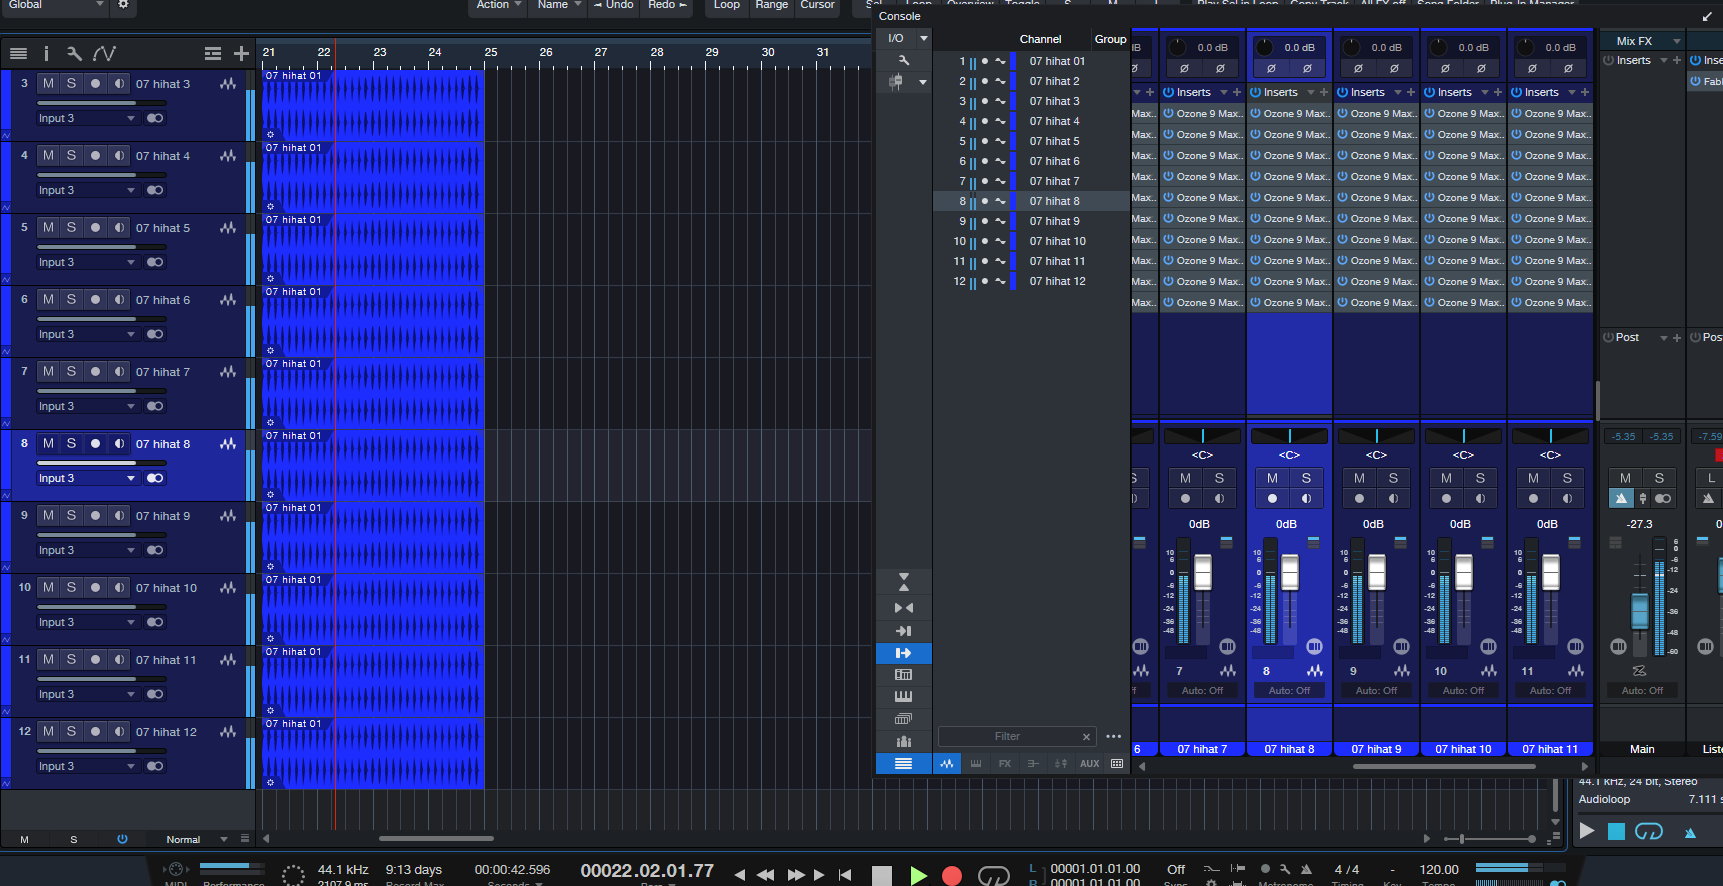1723x886 pixels.
Task: Click the console keyboard instruments panel icon
Action: [x=904, y=696]
